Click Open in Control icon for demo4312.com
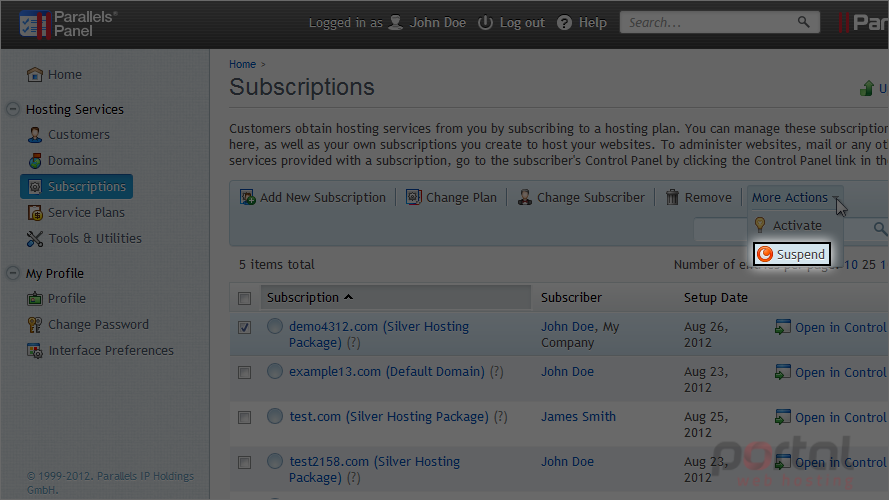The height and width of the screenshot is (500, 889). 782,327
